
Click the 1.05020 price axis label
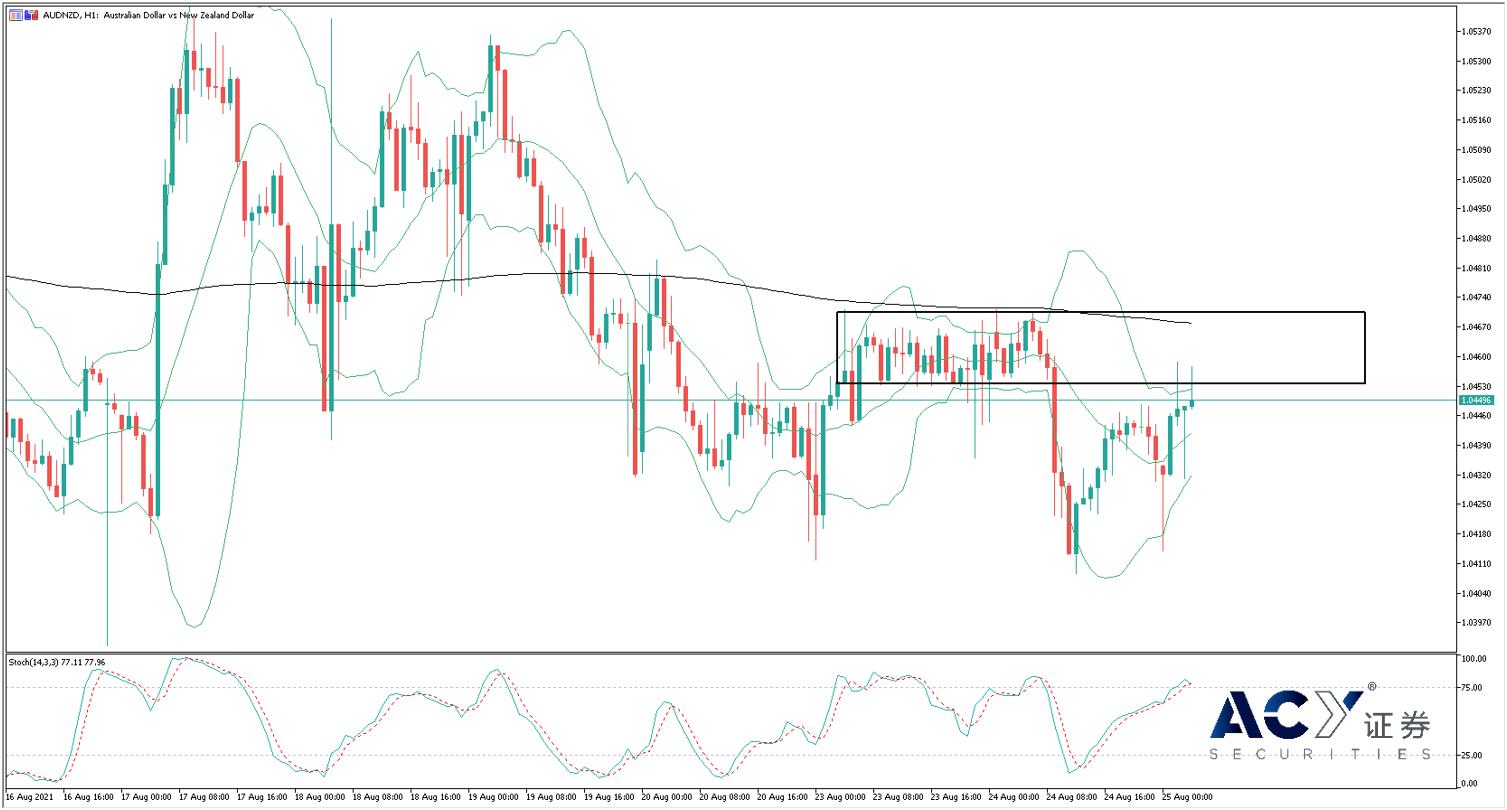(x=1477, y=180)
